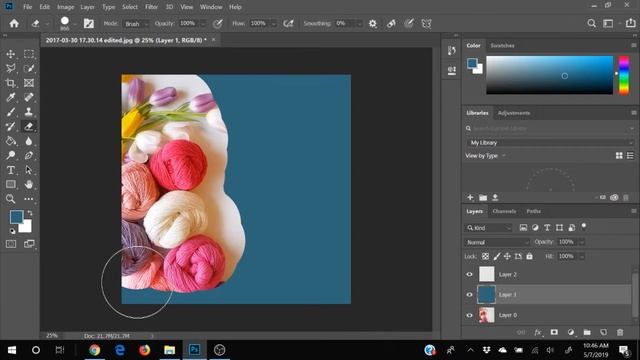Click the Share icon top right

(x=631, y=23)
